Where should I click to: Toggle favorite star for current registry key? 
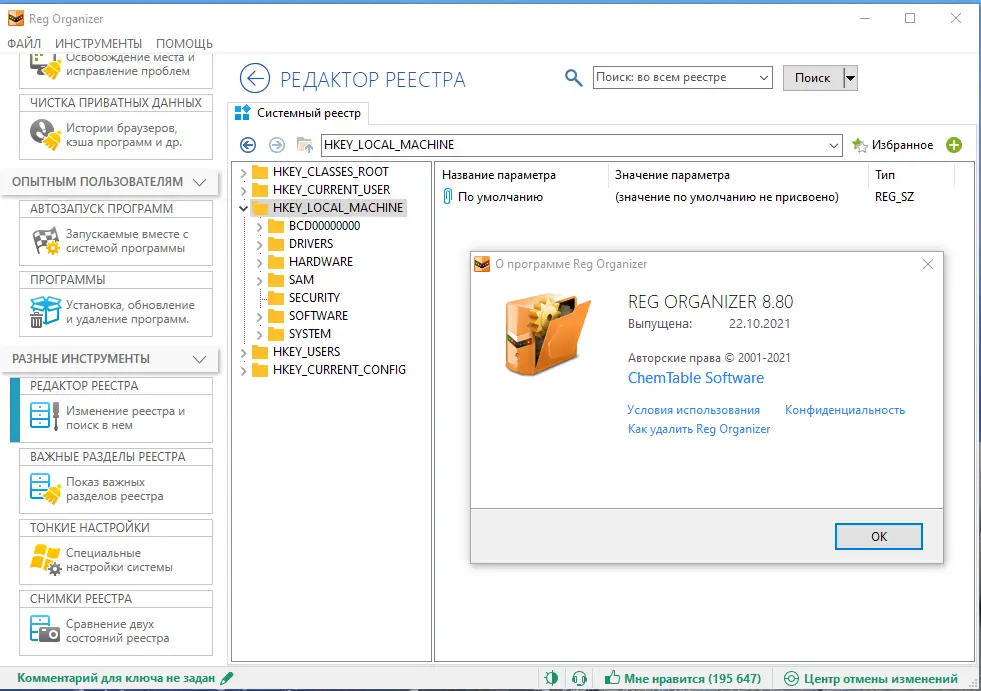coord(860,144)
